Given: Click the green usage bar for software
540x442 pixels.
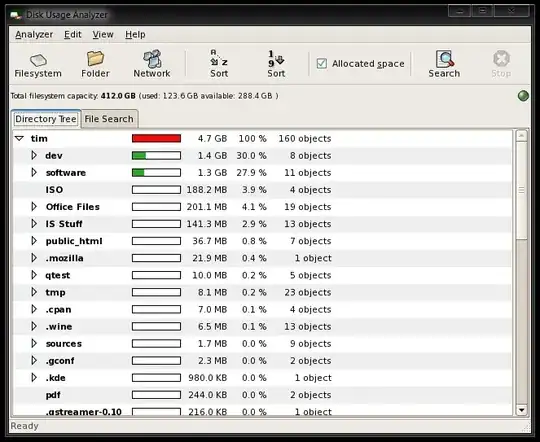Looking at the screenshot, I should (x=156, y=173).
